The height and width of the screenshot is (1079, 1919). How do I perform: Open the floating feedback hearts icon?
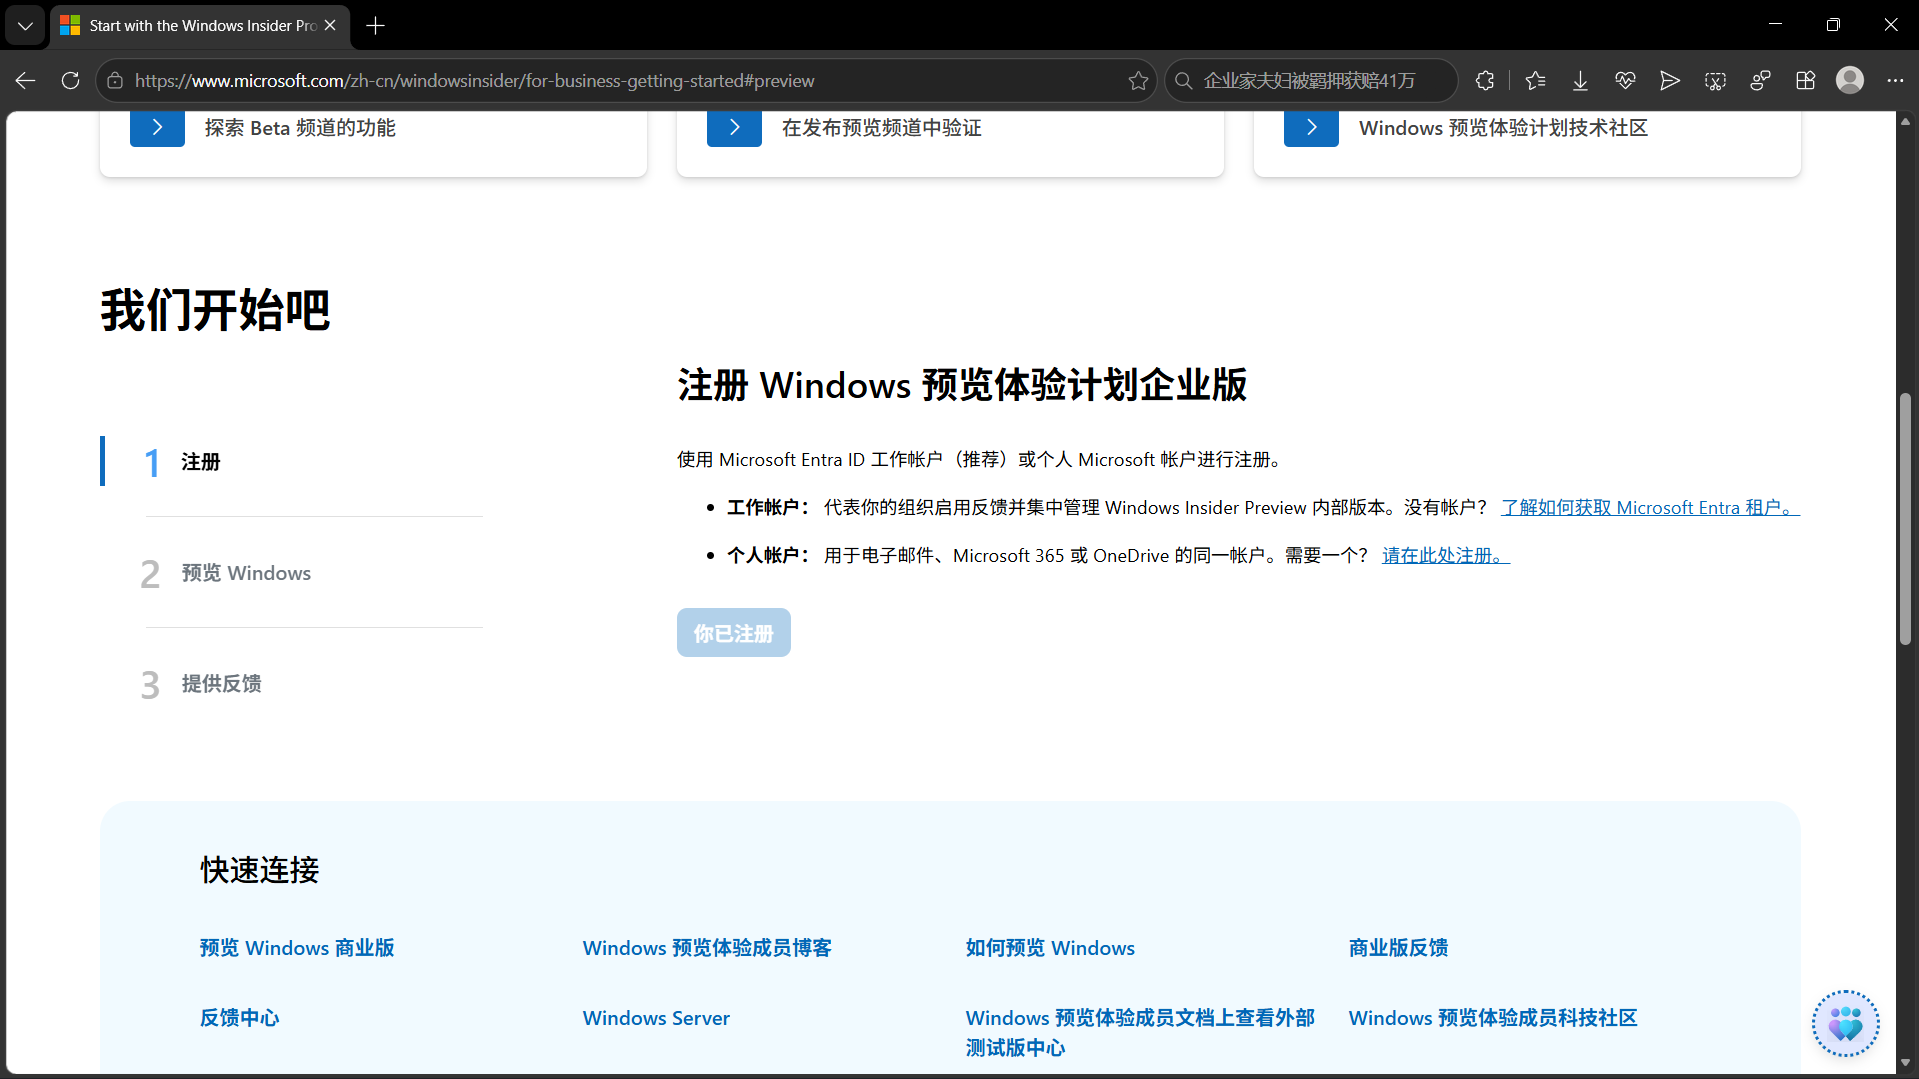coord(1845,1023)
